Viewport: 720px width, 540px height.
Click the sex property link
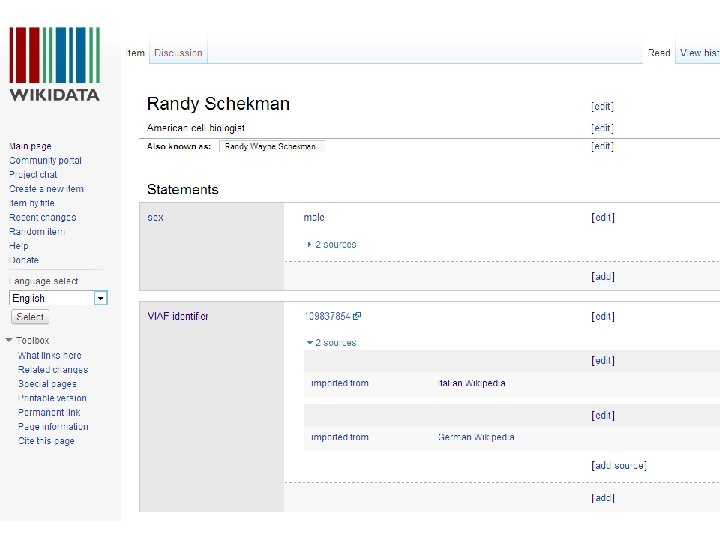coord(155,217)
